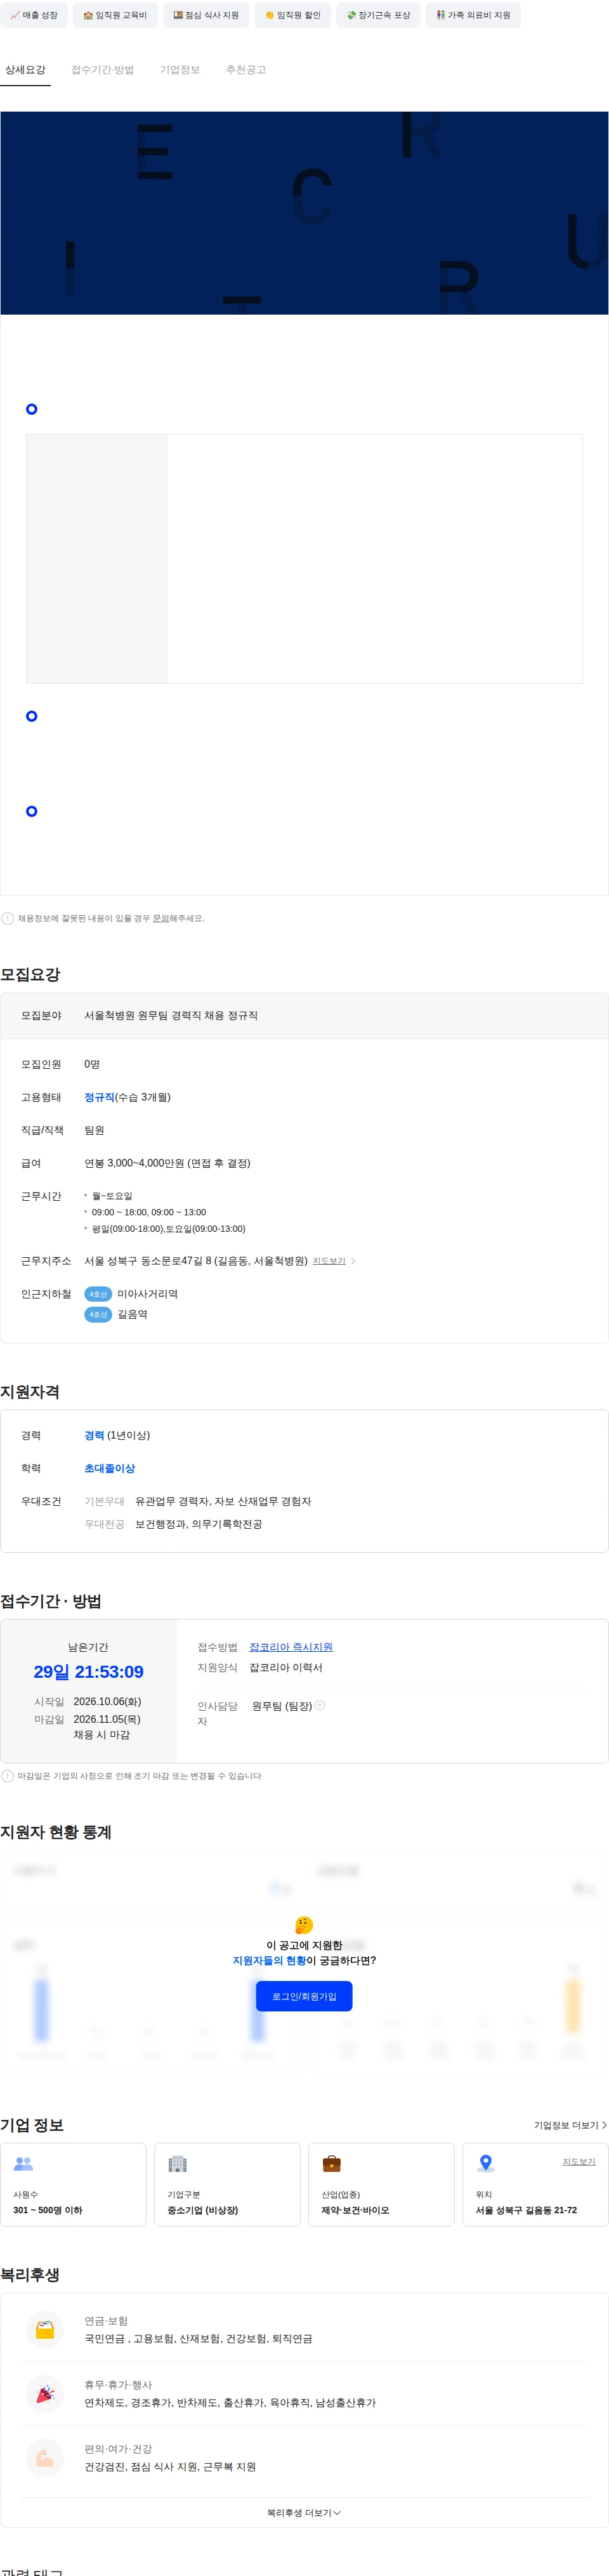Screen dimensions: 609x2576
Task: Click the 초대졸이상 education text
Action: [x=109, y=1468]
